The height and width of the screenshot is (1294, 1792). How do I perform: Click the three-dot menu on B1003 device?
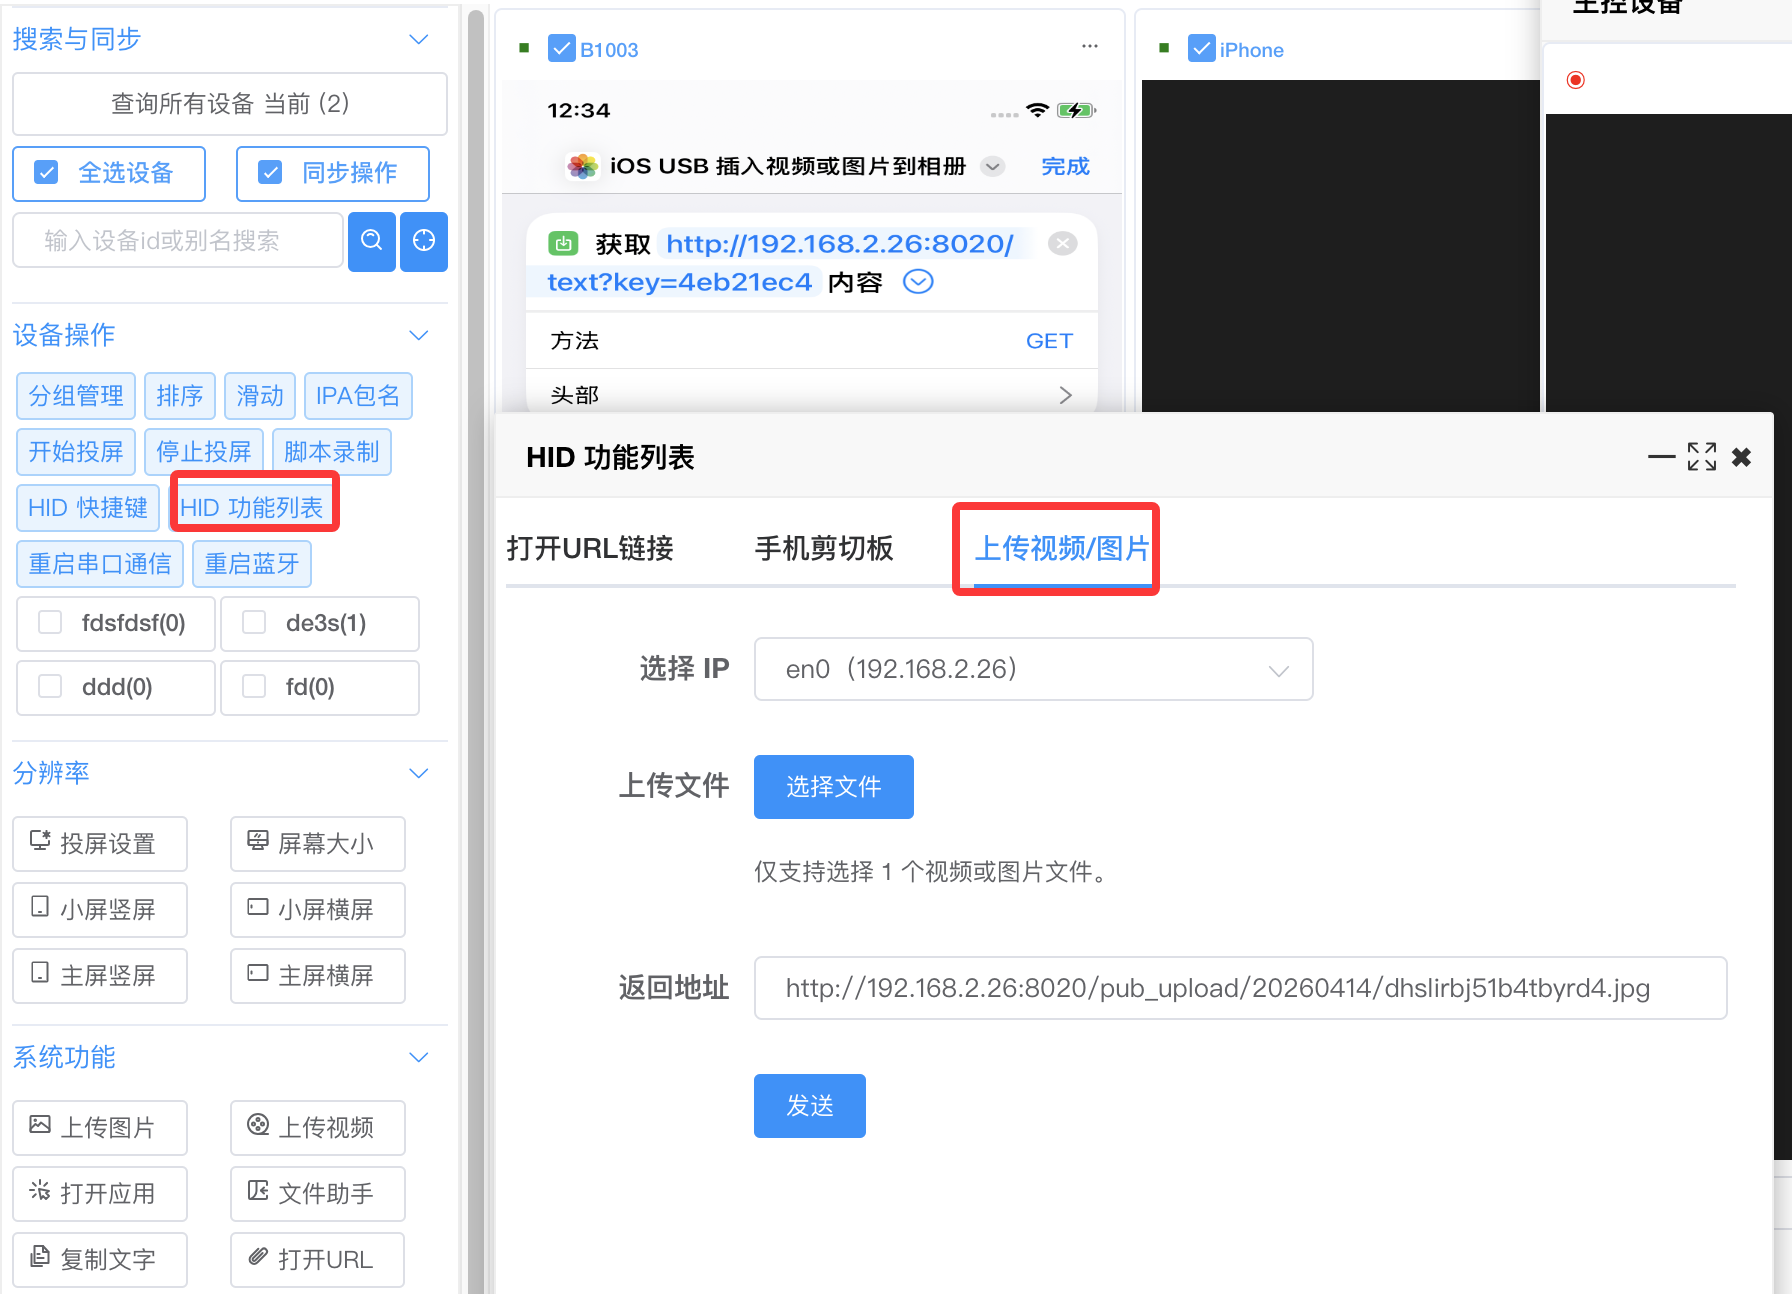1089,47
